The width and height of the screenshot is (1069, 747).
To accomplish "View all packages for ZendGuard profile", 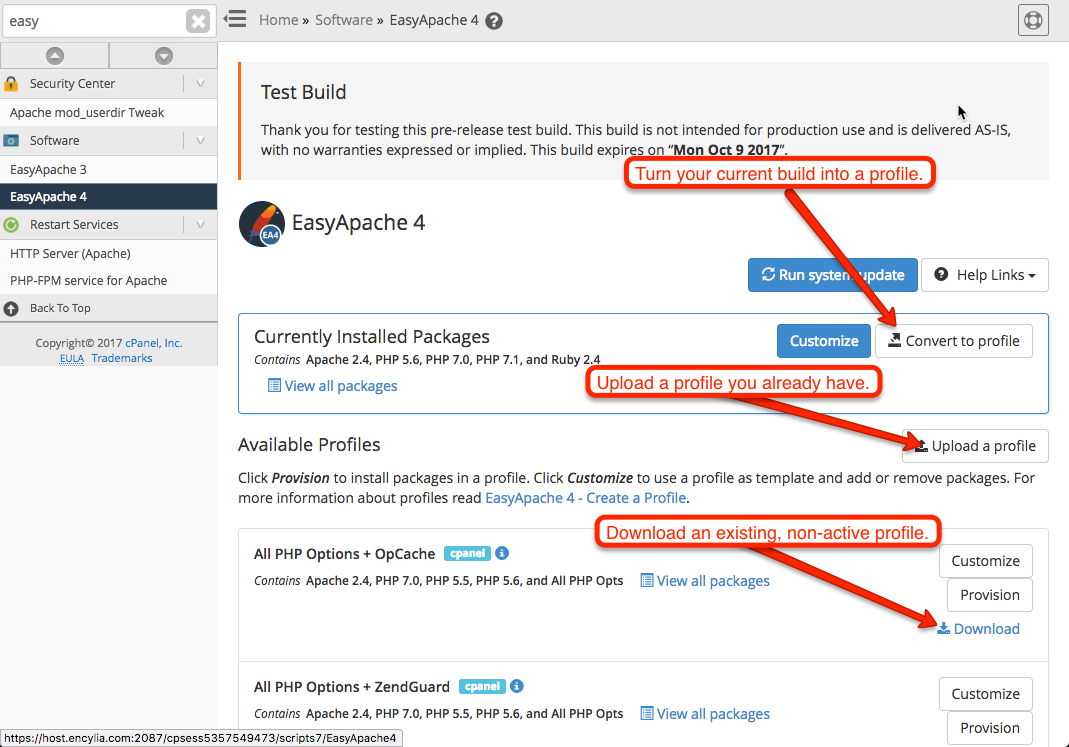I will [x=705, y=714].
